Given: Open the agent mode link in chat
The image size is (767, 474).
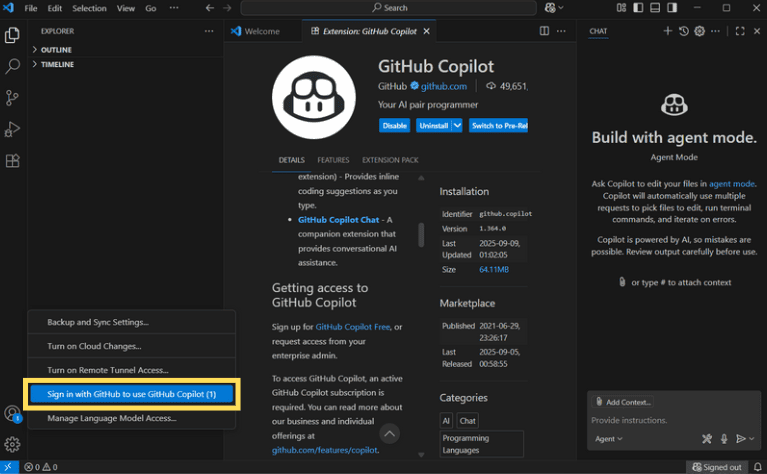Looking at the screenshot, I should pyautogui.click(x=732, y=184).
